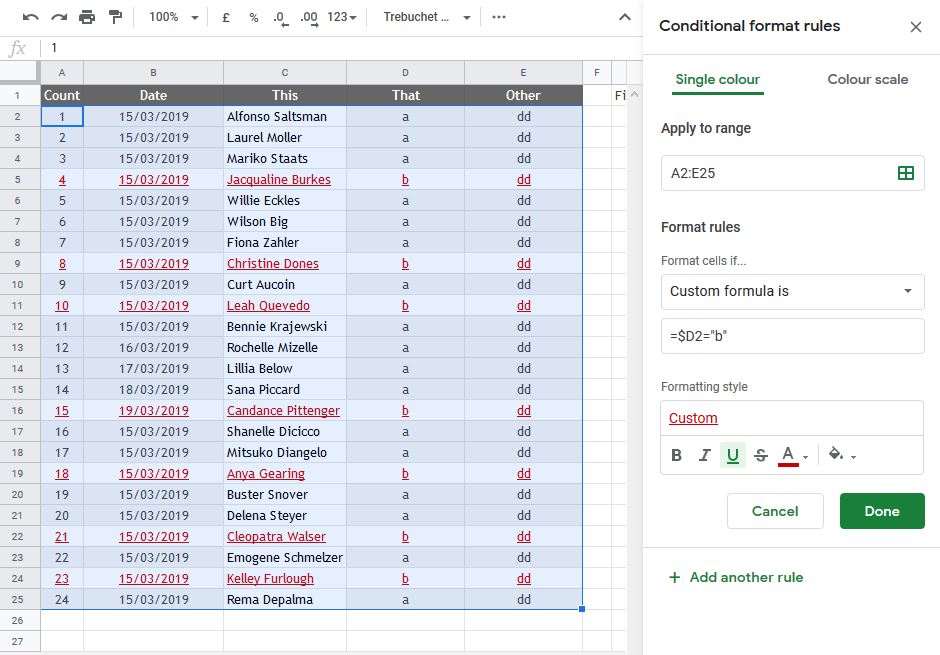The width and height of the screenshot is (940, 655).
Task: Disable underline formatting style
Action: click(734, 454)
